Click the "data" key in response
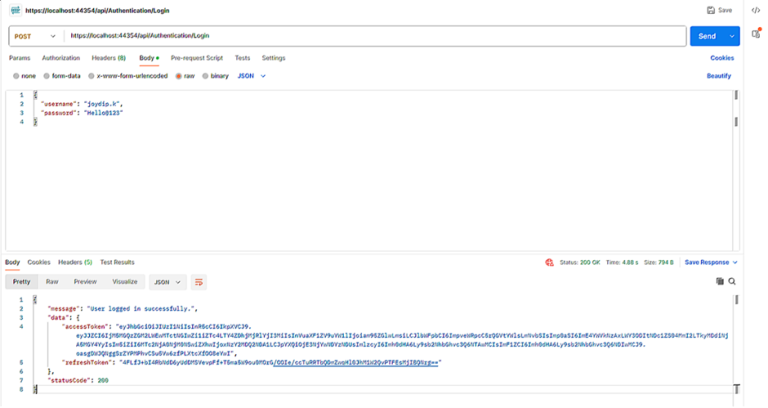 tap(57, 318)
